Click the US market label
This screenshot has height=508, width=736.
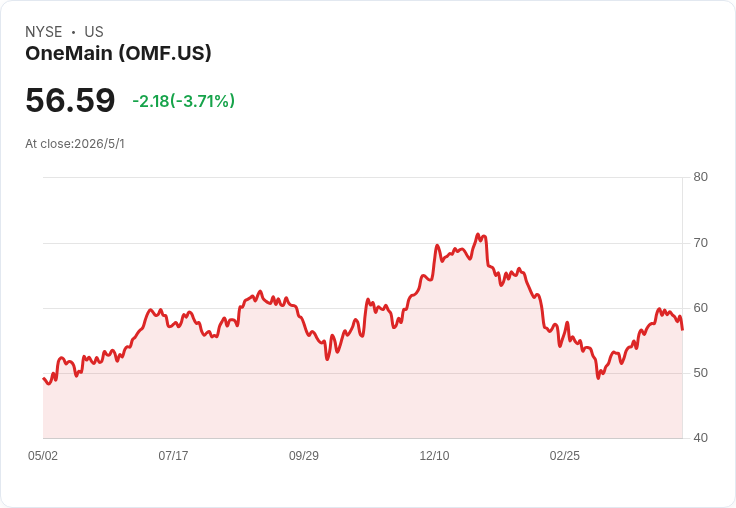94,32
